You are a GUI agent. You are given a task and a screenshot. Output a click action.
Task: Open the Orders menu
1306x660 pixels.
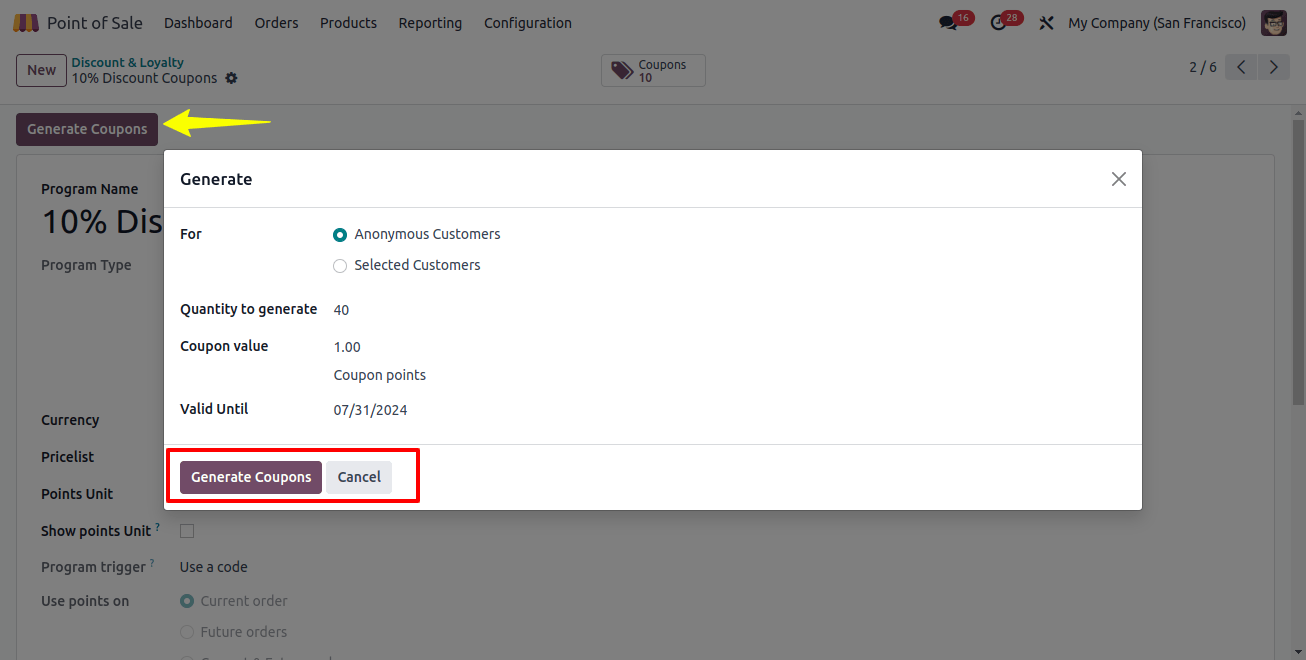coord(276,23)
